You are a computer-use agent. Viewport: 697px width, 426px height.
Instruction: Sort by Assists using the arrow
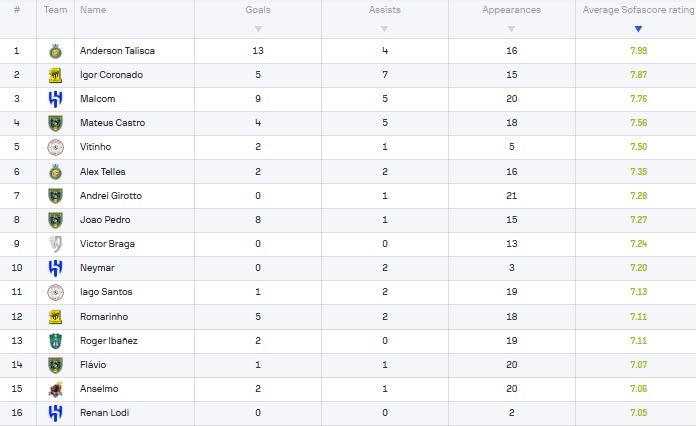pos(385,29)
